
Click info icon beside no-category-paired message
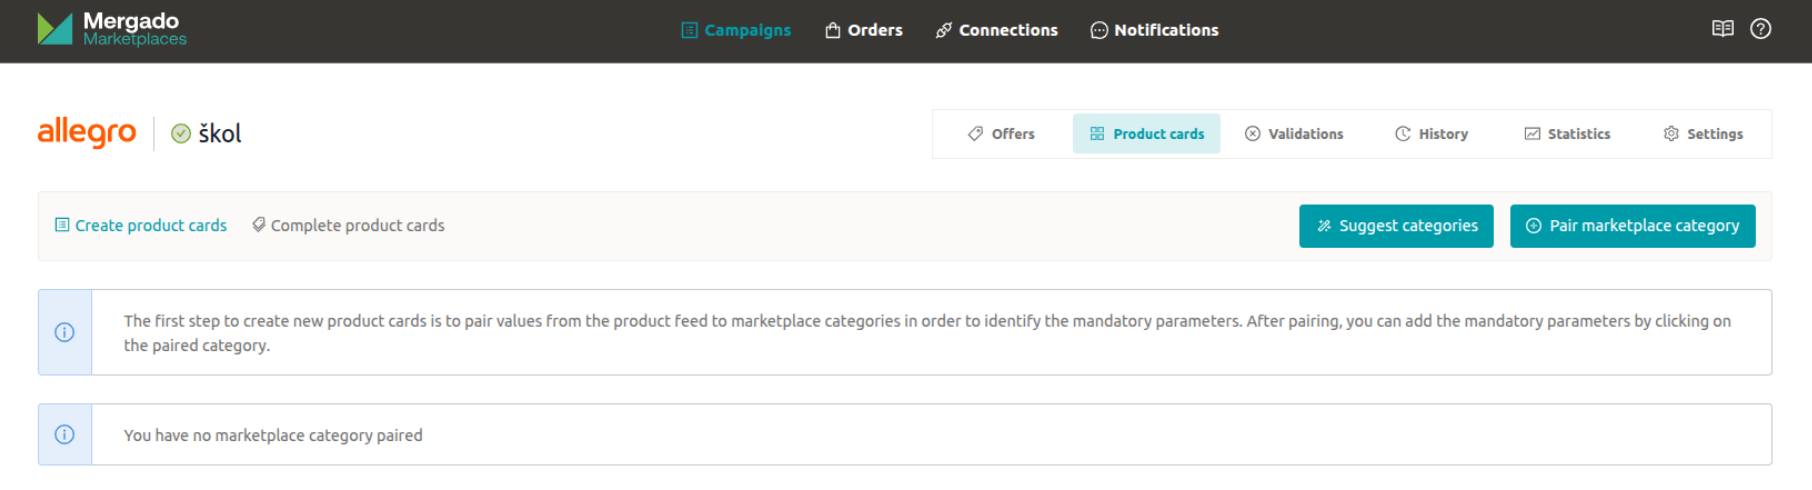point(65,434)
